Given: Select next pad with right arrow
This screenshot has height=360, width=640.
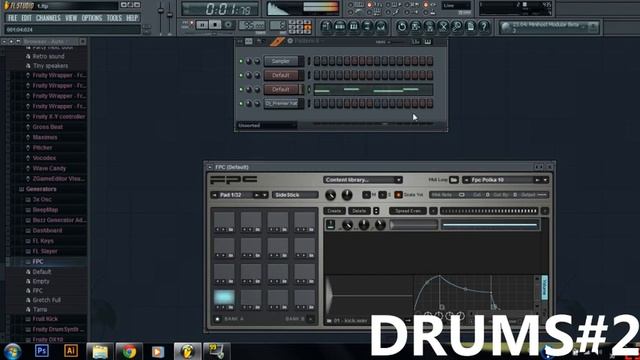Looking at the screenshot, I should coord(257,195).
